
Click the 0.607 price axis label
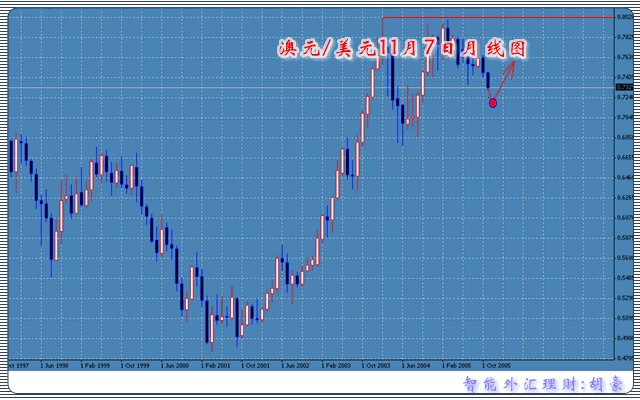point(625,218)
